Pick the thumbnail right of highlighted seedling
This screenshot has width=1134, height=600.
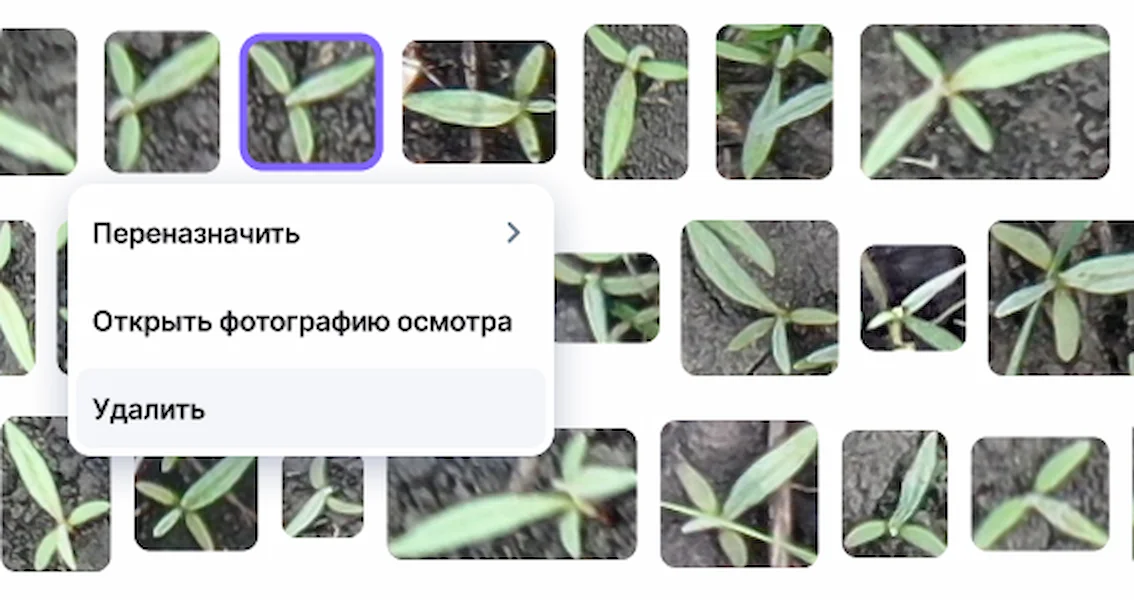point(479,101)
